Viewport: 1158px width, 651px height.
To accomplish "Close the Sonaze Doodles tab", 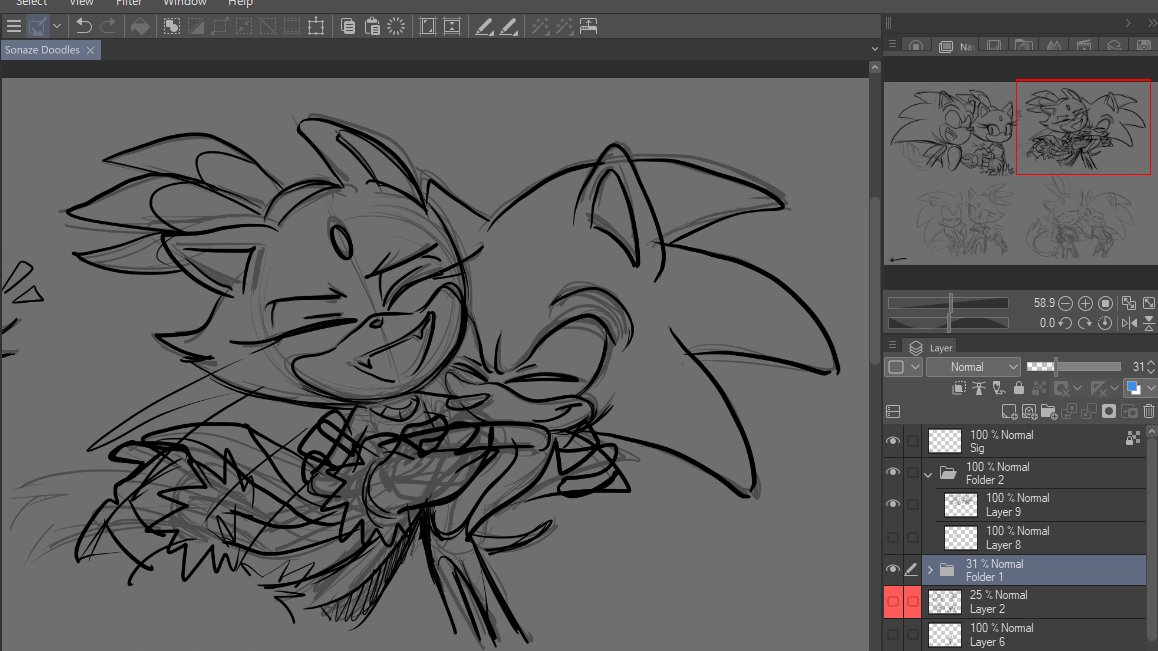I will click(90, 50).
